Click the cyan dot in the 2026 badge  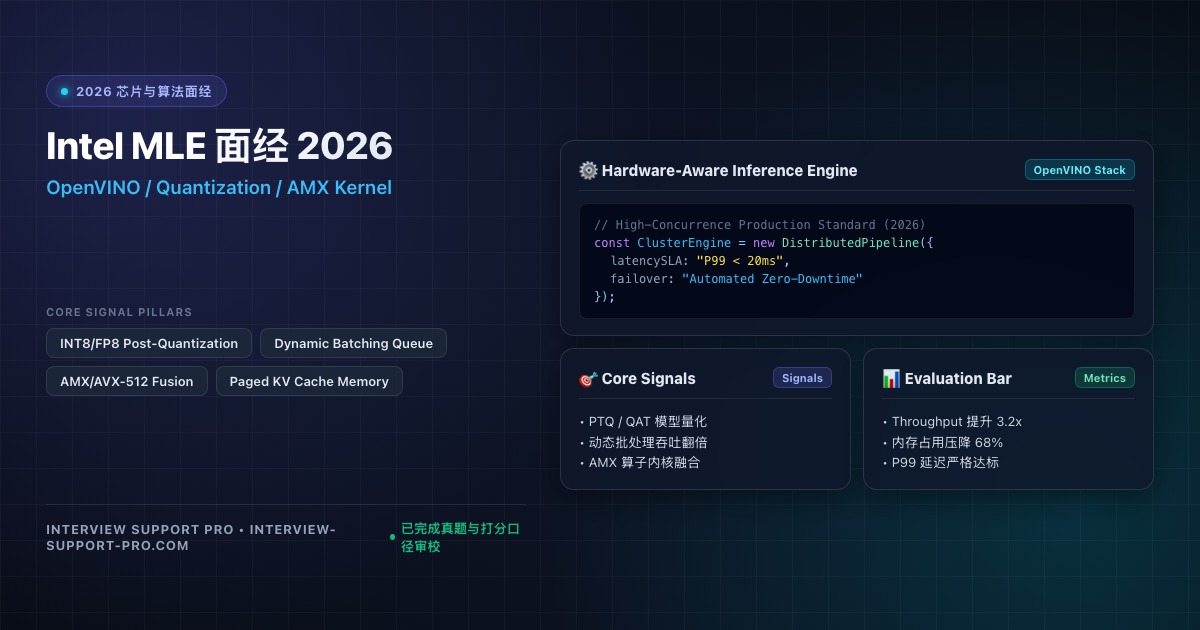(65, 91)
